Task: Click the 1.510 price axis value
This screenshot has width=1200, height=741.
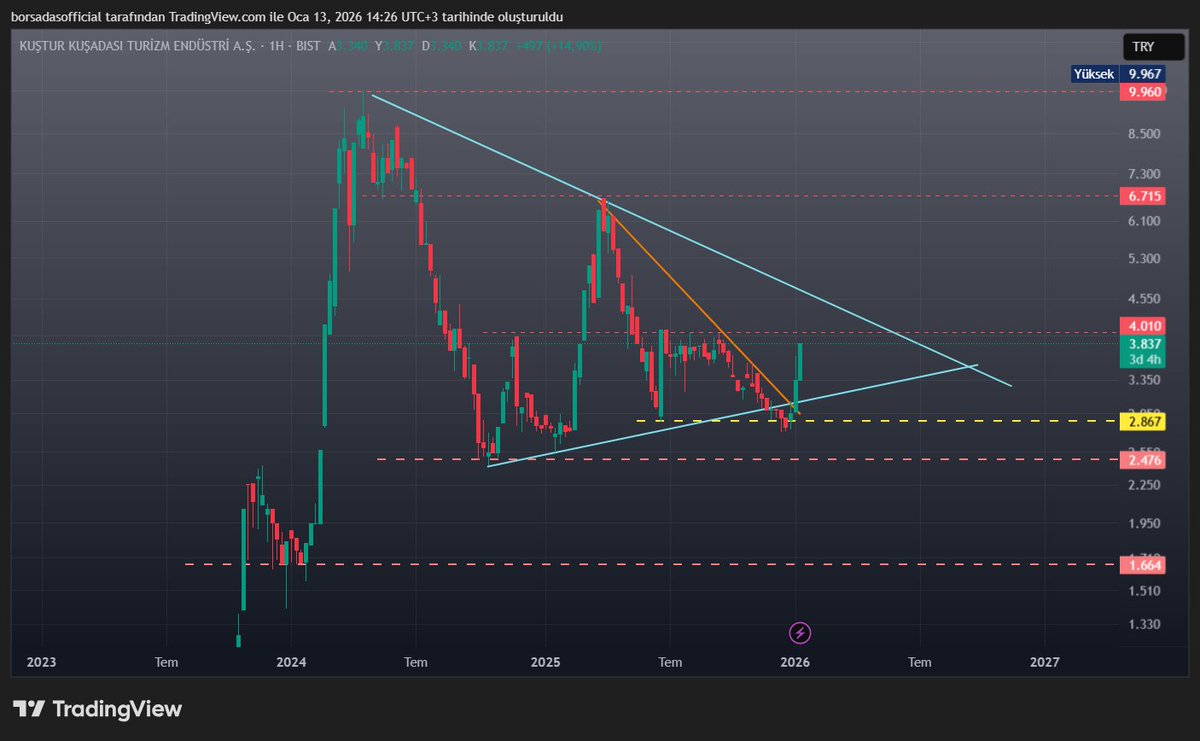Action: click(x=1144, y=591)
